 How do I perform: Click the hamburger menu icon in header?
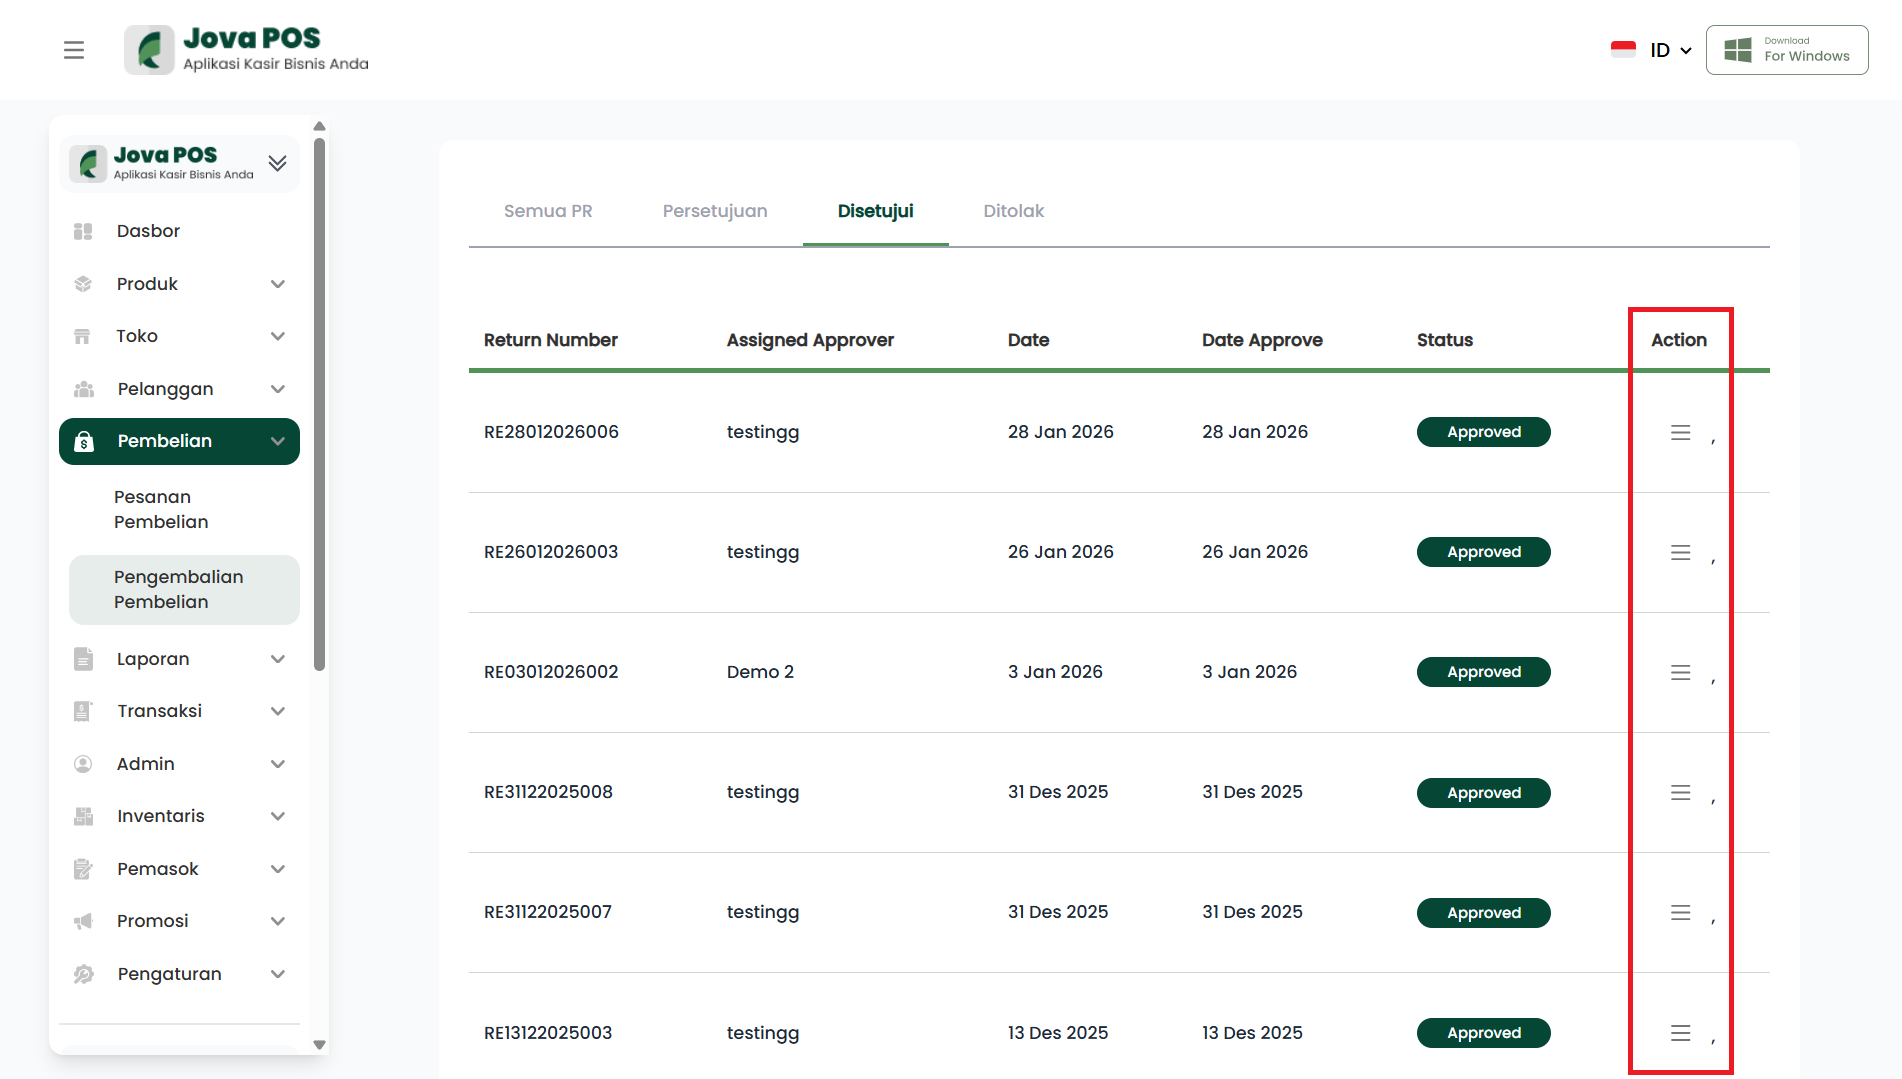(x=74, y=50)
